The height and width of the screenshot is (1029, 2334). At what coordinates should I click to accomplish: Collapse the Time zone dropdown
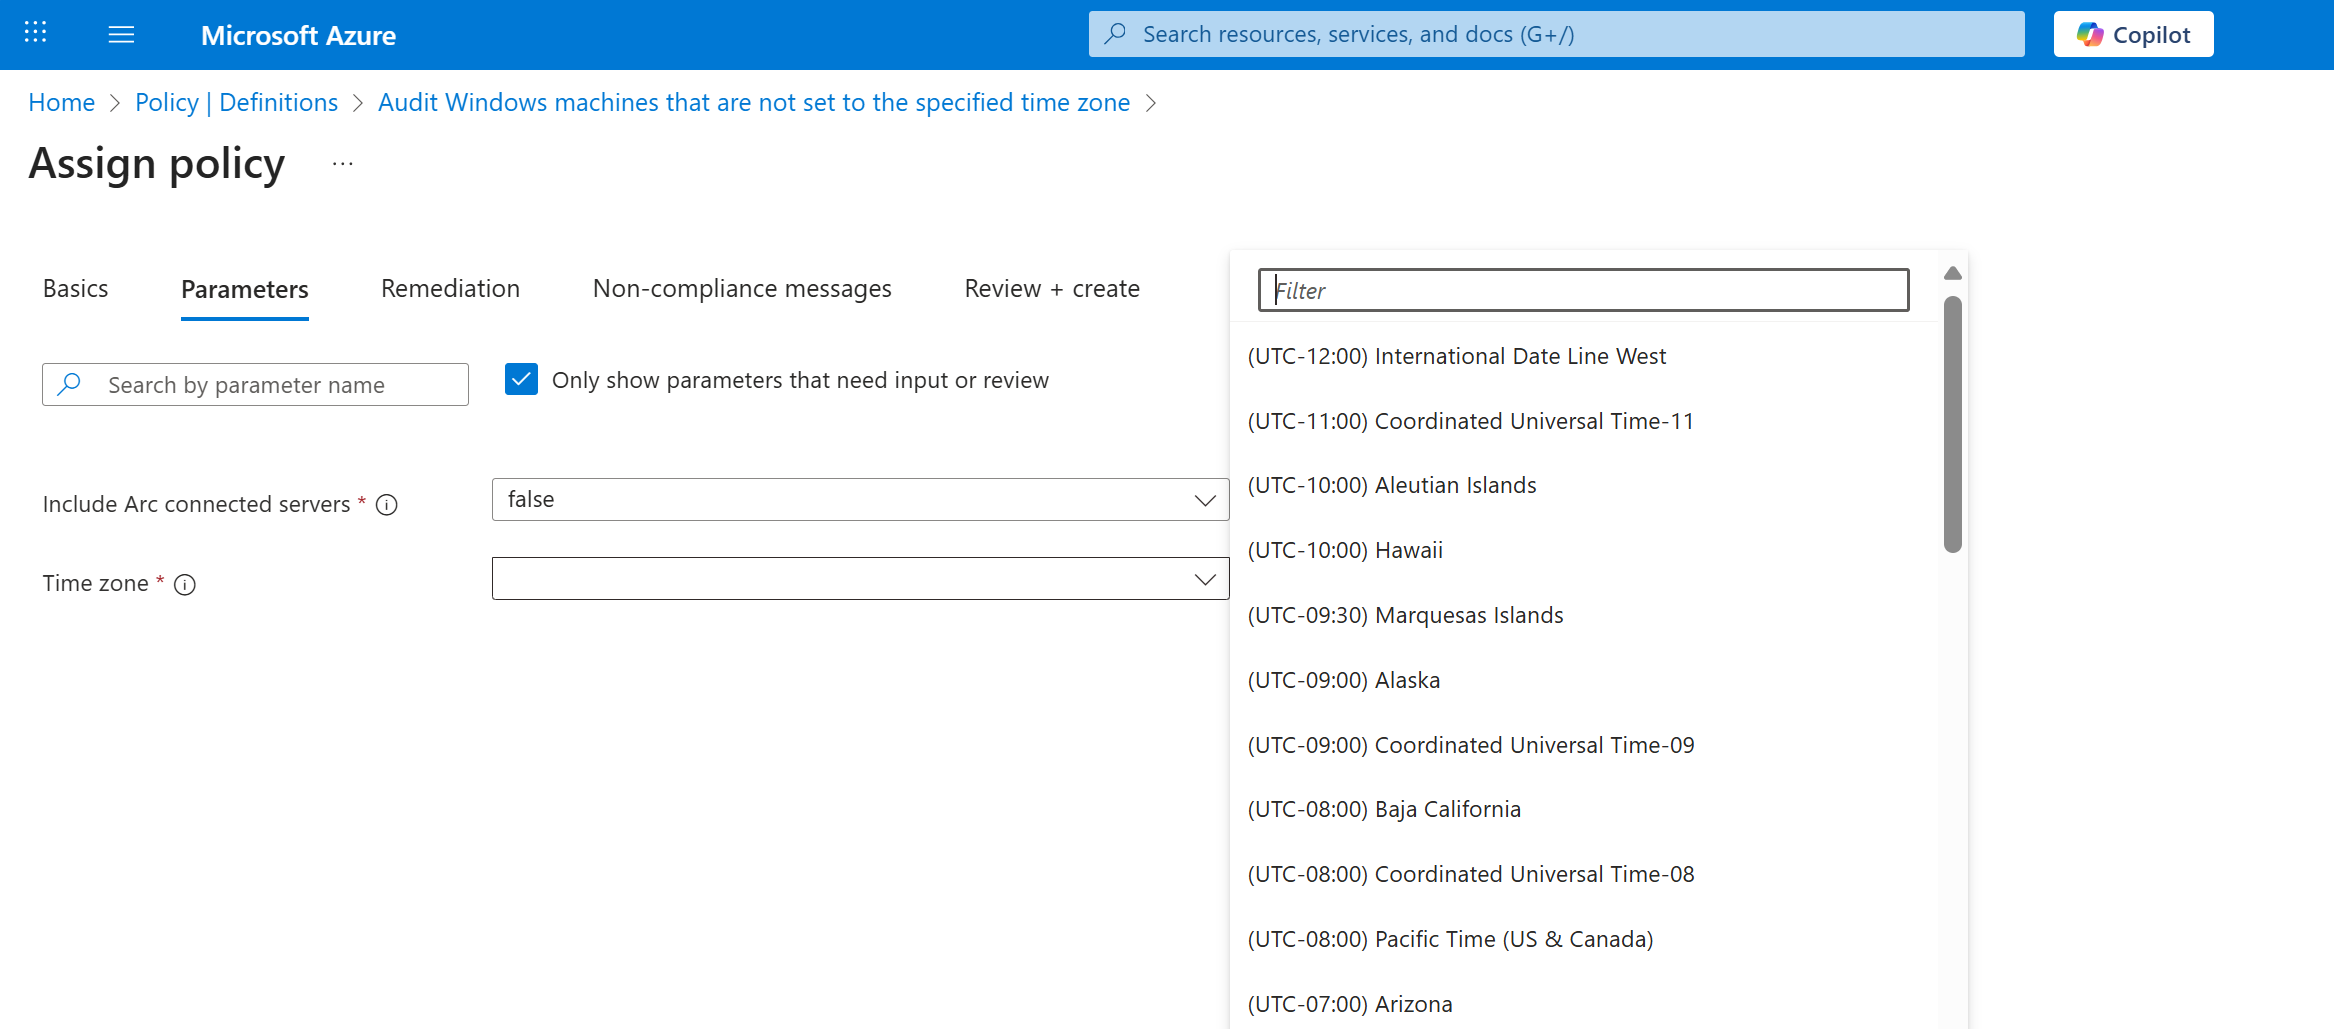click(x=1205, y=578)
